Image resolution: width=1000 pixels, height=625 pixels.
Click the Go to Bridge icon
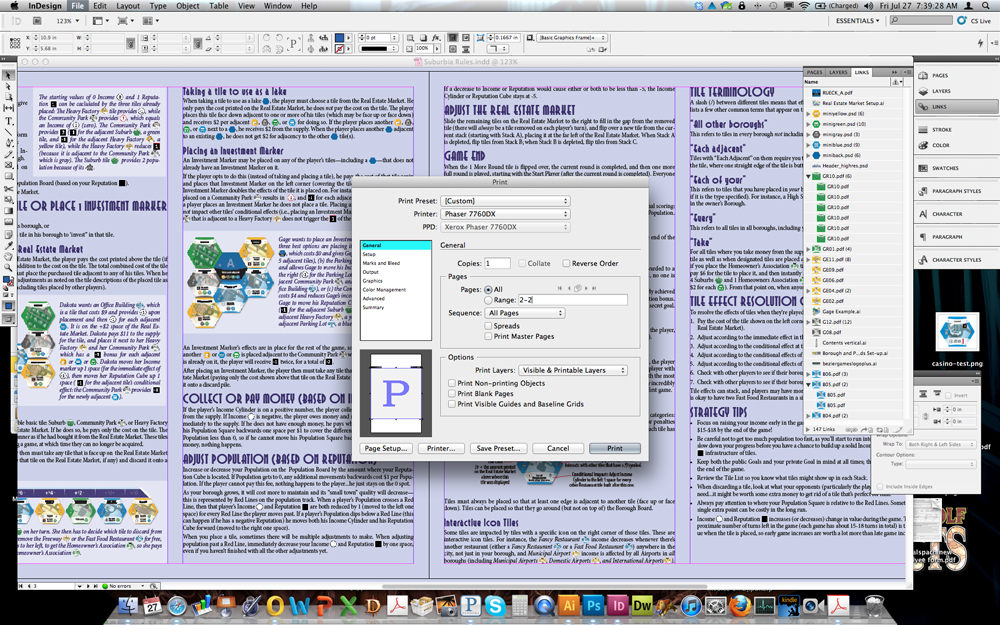pyautogui.click(x=37, y=21)
